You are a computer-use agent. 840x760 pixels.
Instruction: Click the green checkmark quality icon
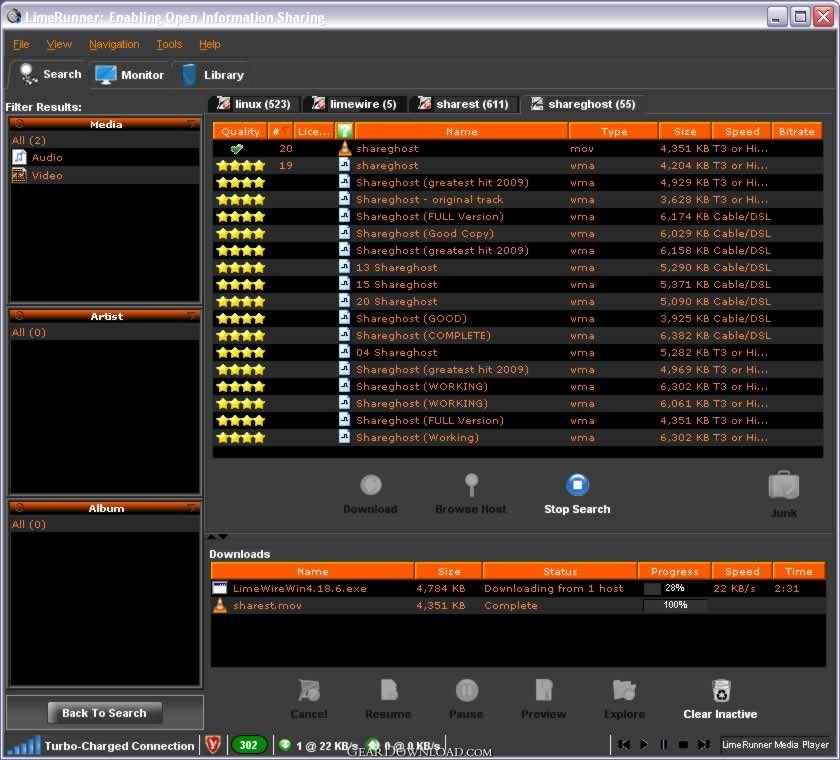236,148
